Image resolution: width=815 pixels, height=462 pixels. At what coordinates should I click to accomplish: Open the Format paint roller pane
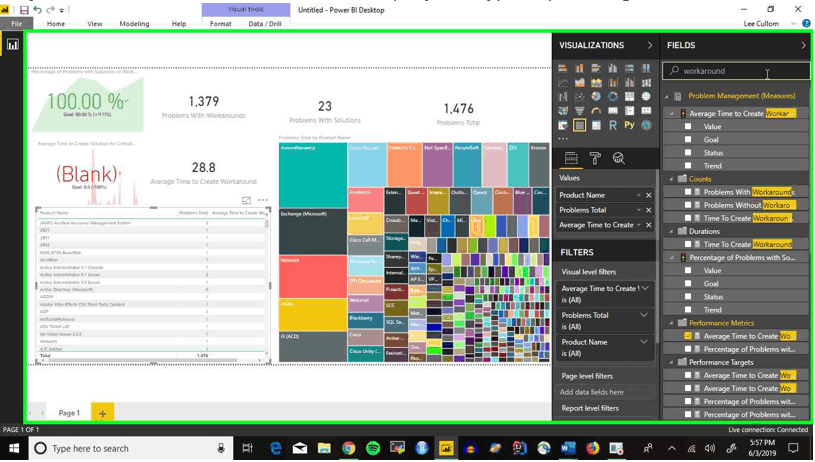(x=595, y=158)
